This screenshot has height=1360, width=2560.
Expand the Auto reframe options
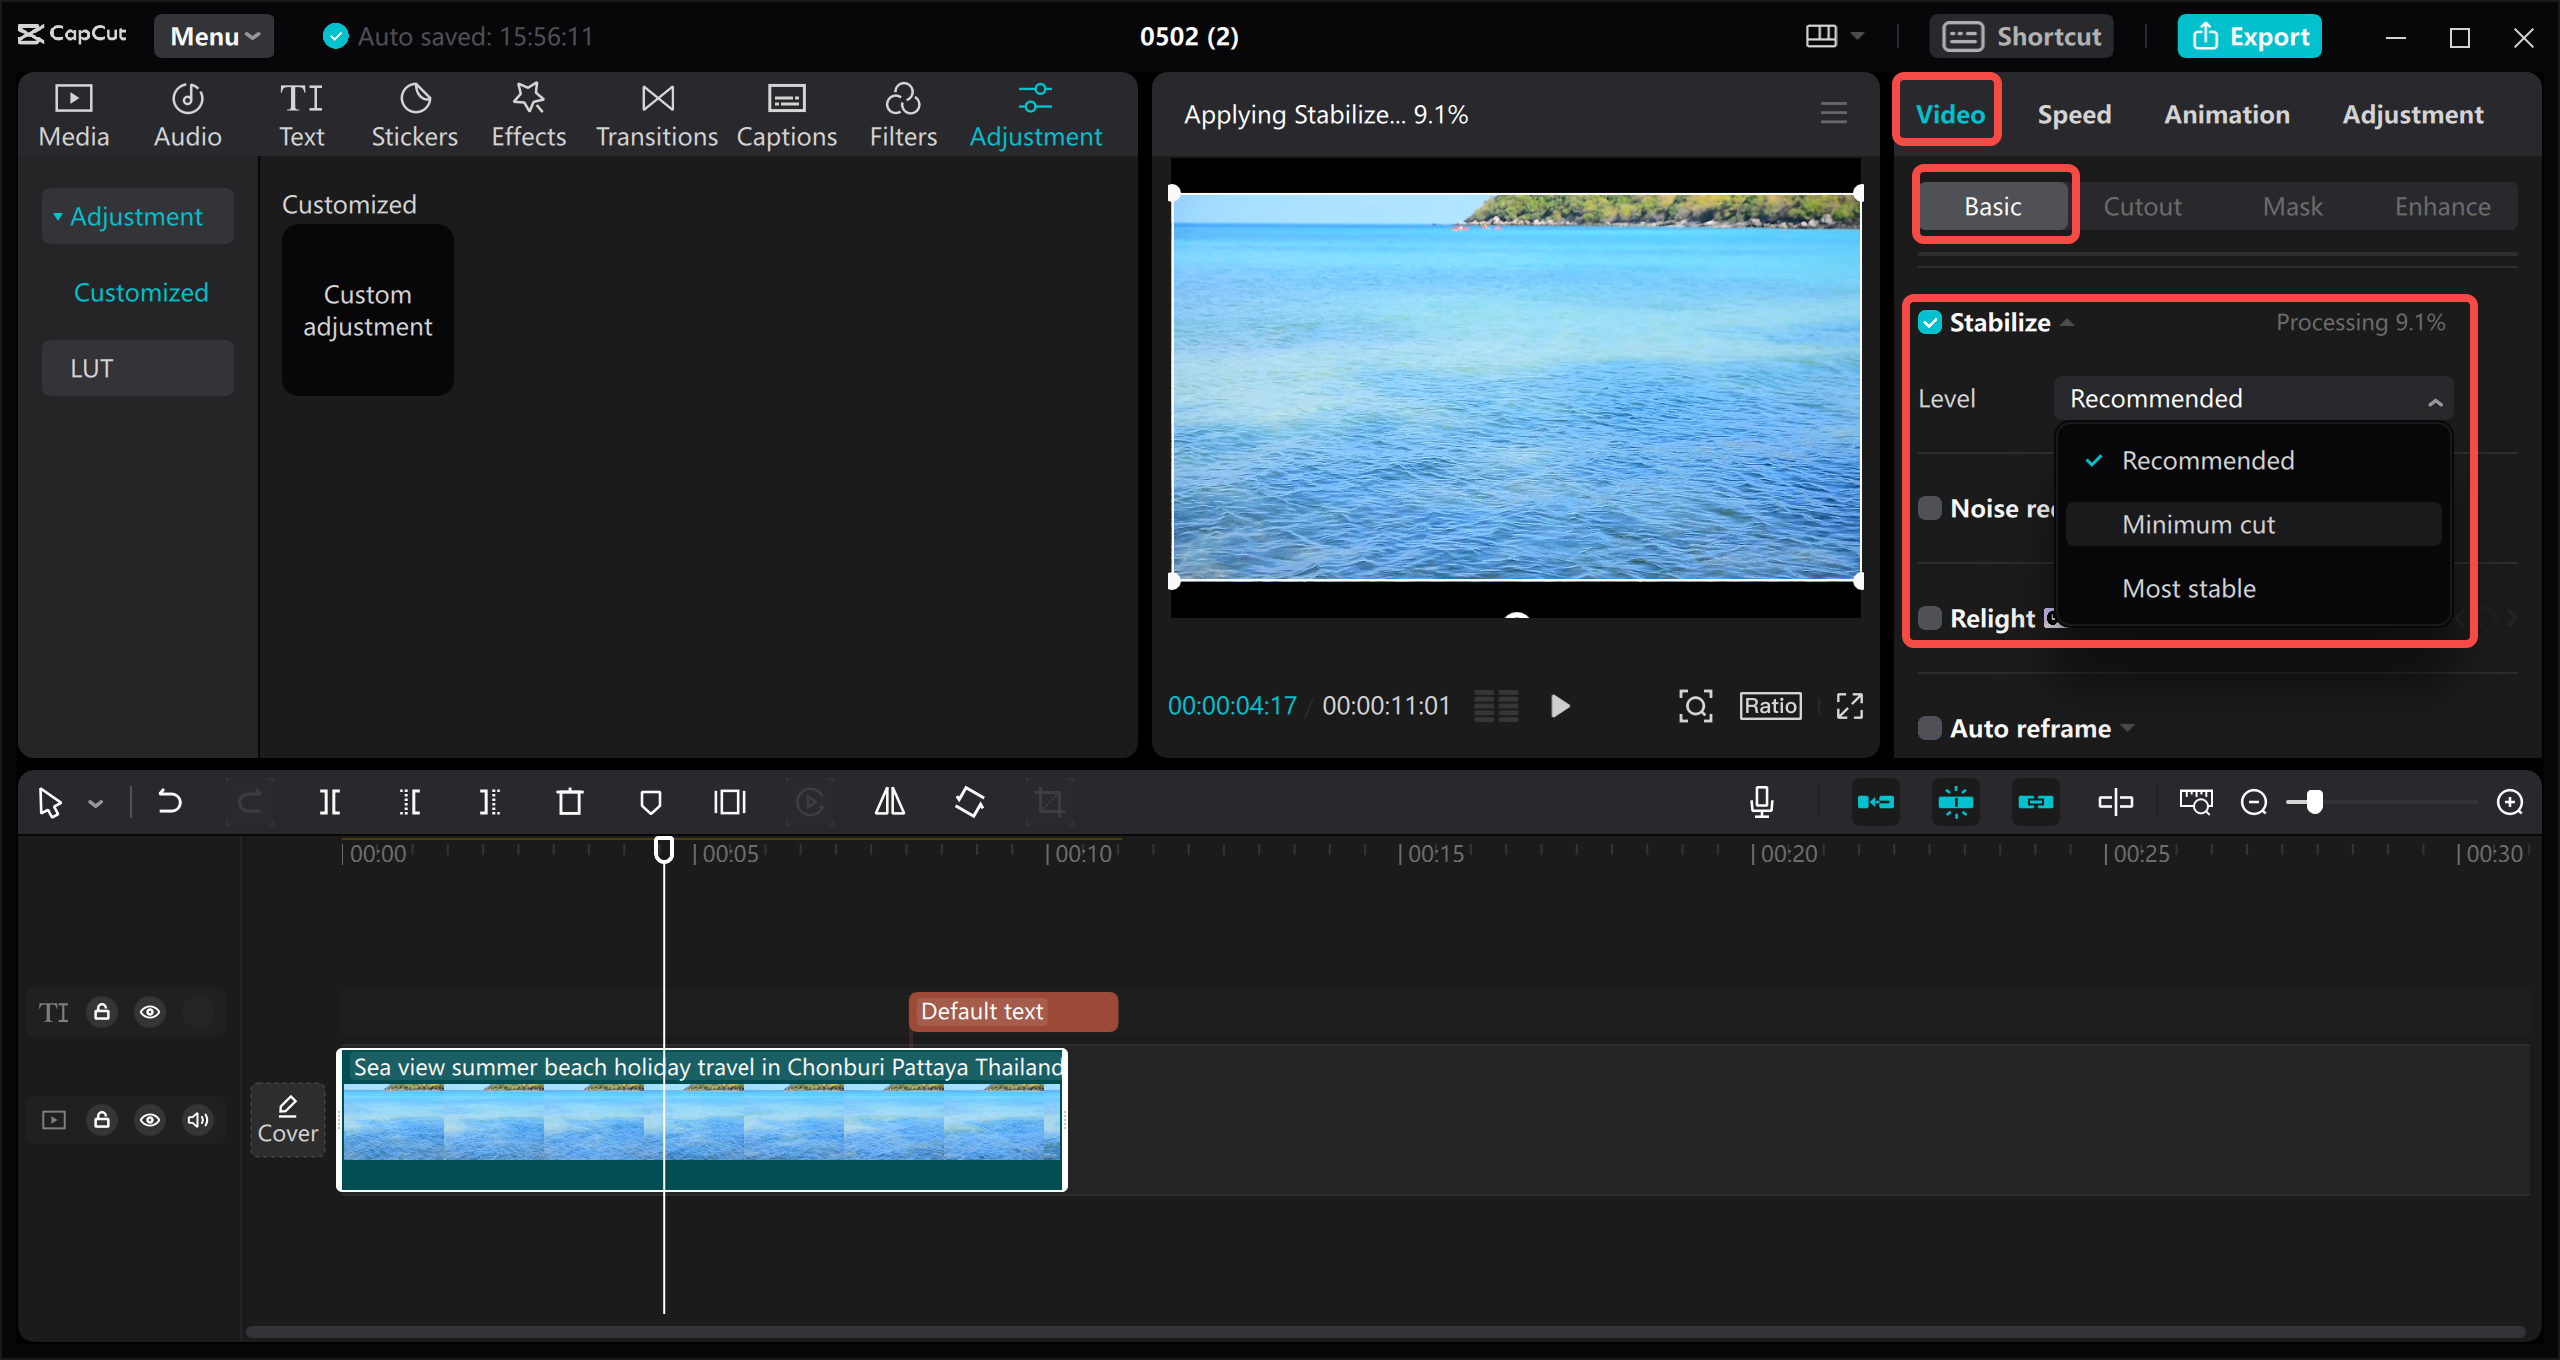[2128, 727]
